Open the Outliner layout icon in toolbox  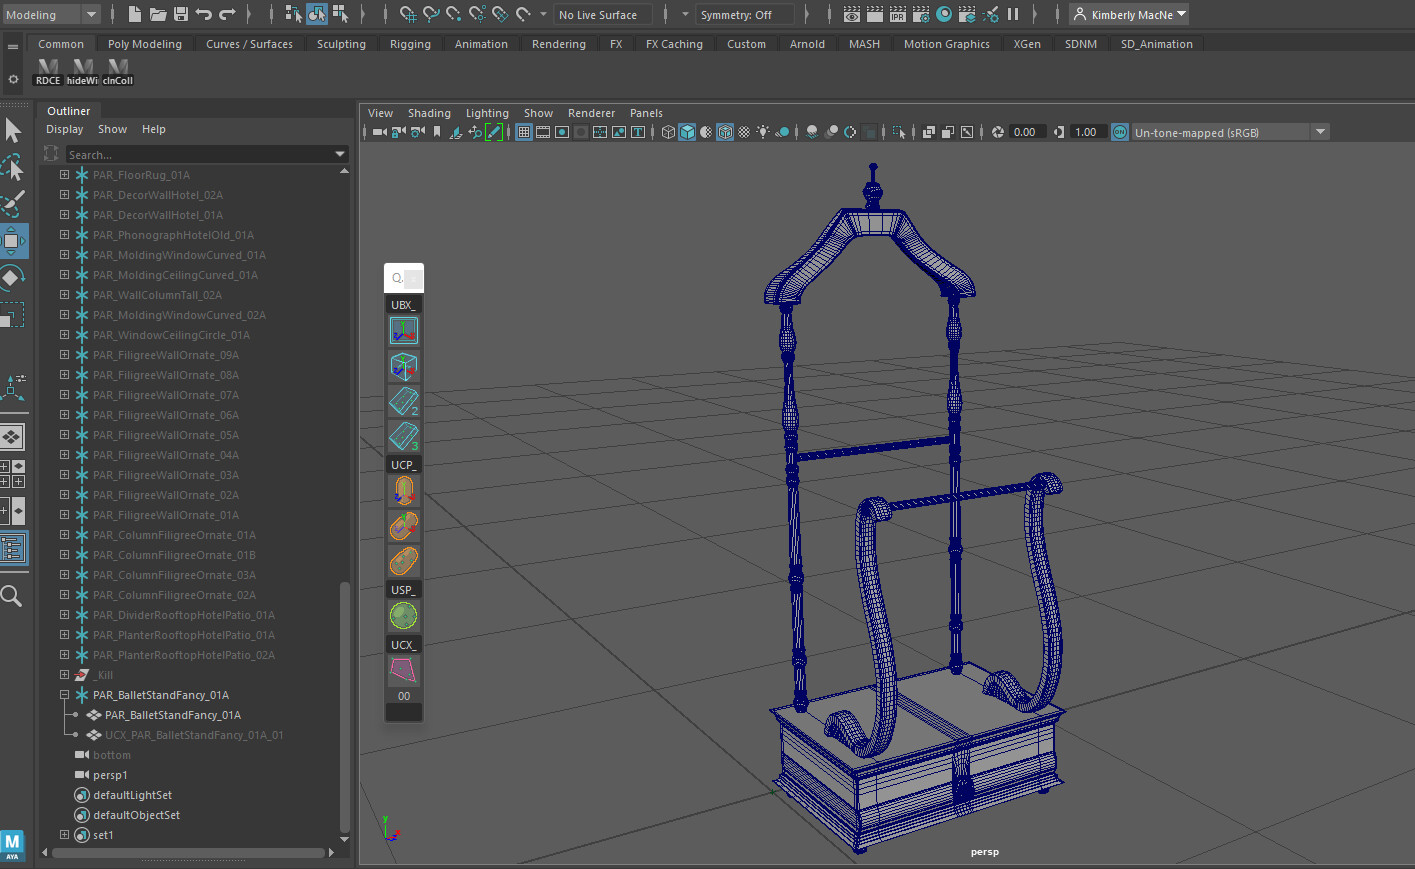pyautogui.click(x=13, y=548)
